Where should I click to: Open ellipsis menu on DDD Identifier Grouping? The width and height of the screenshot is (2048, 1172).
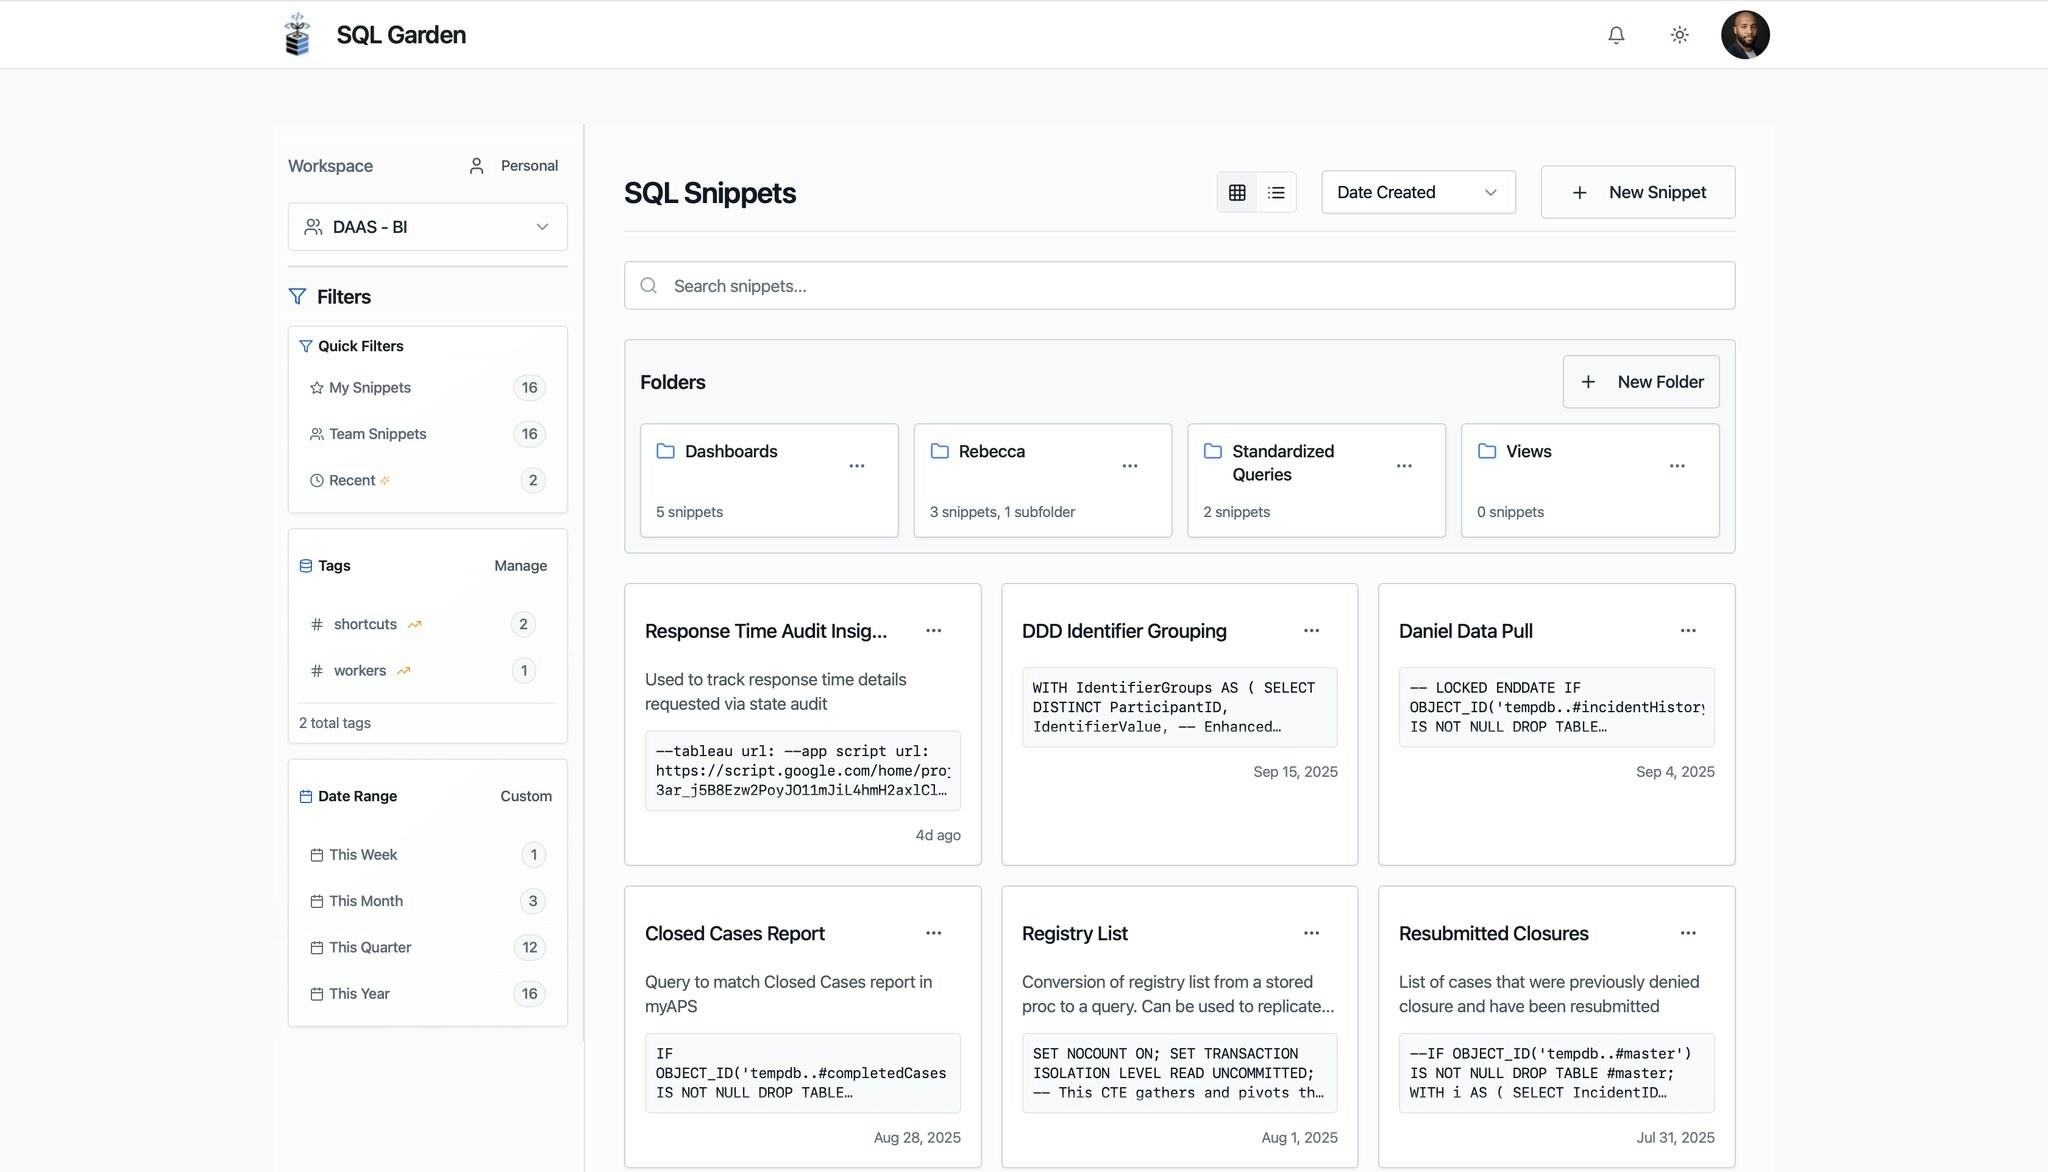pos(1311,631)
